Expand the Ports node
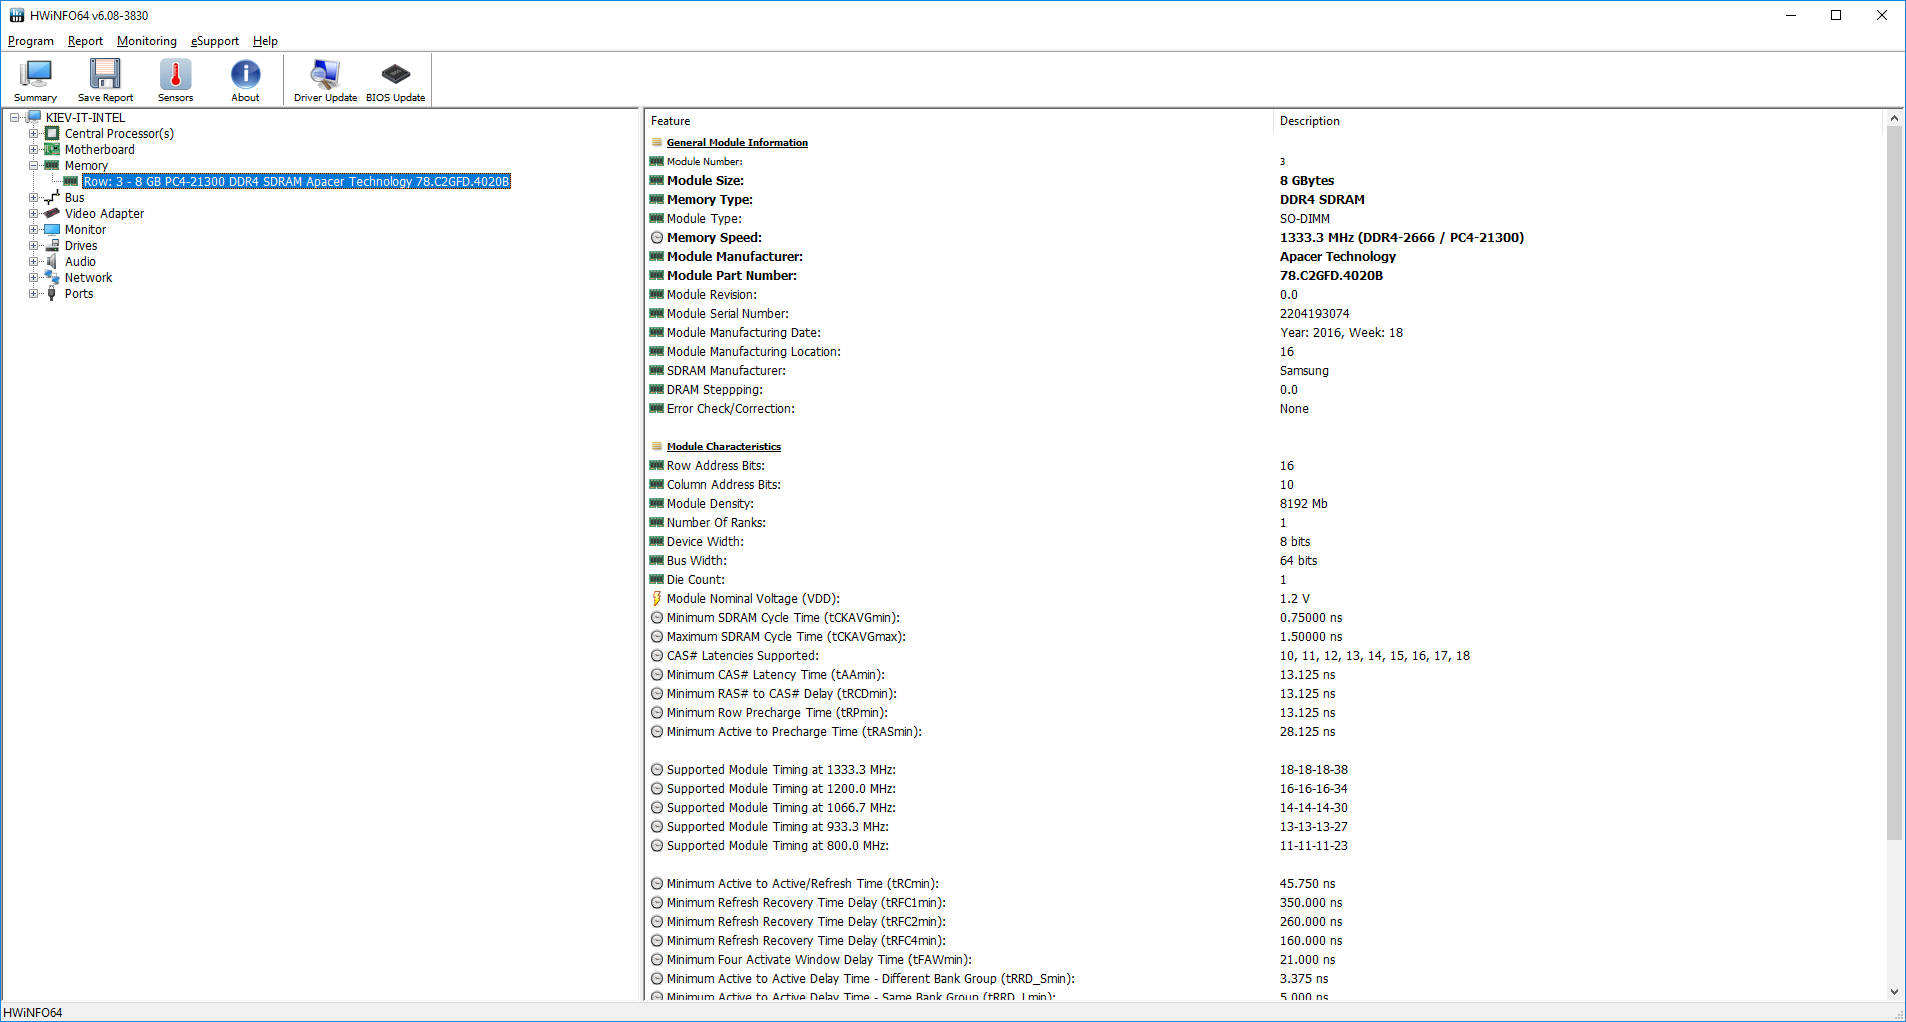This screenshot has height=1022, width=1906. (33, 293)
